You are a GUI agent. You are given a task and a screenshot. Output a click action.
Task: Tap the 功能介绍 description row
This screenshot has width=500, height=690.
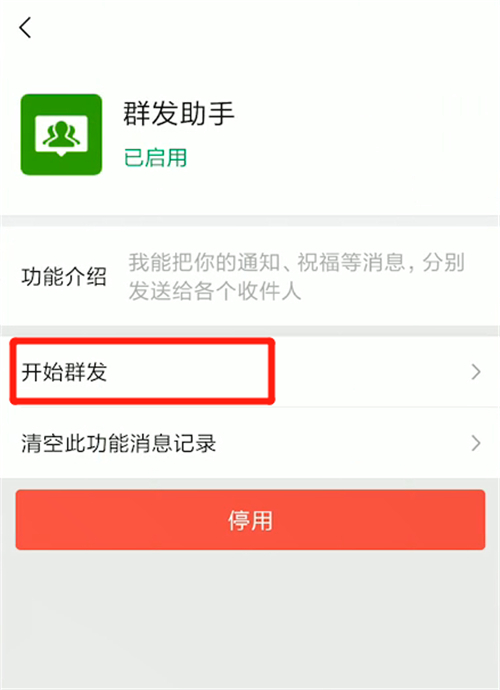tap(250, 276)
